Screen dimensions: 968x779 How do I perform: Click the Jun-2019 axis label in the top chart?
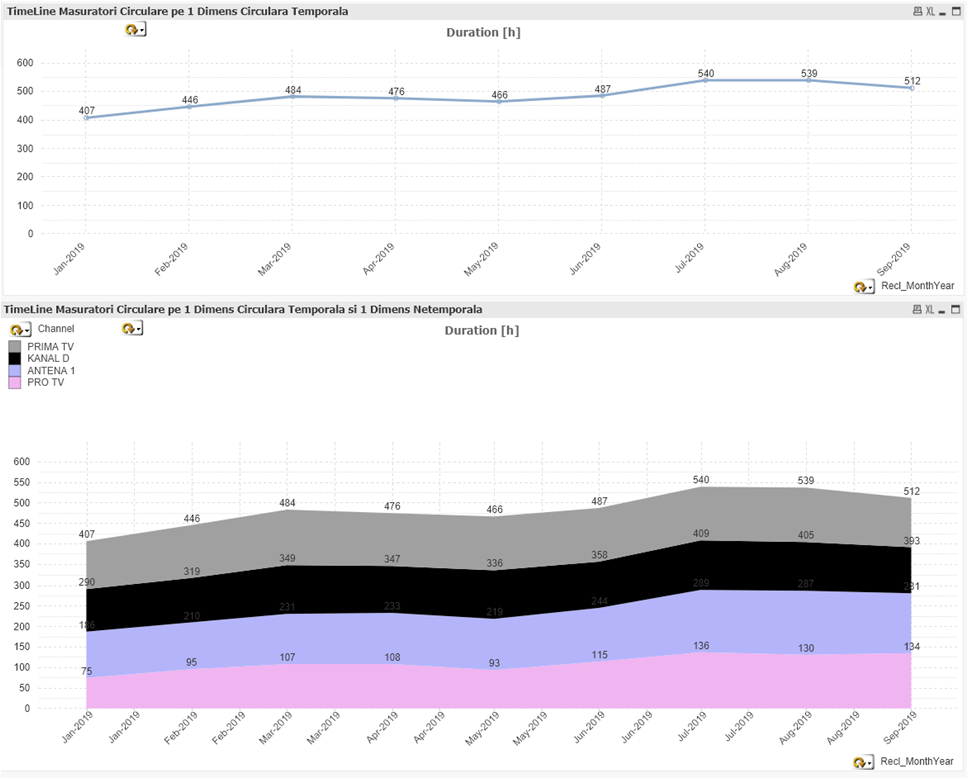585,259
